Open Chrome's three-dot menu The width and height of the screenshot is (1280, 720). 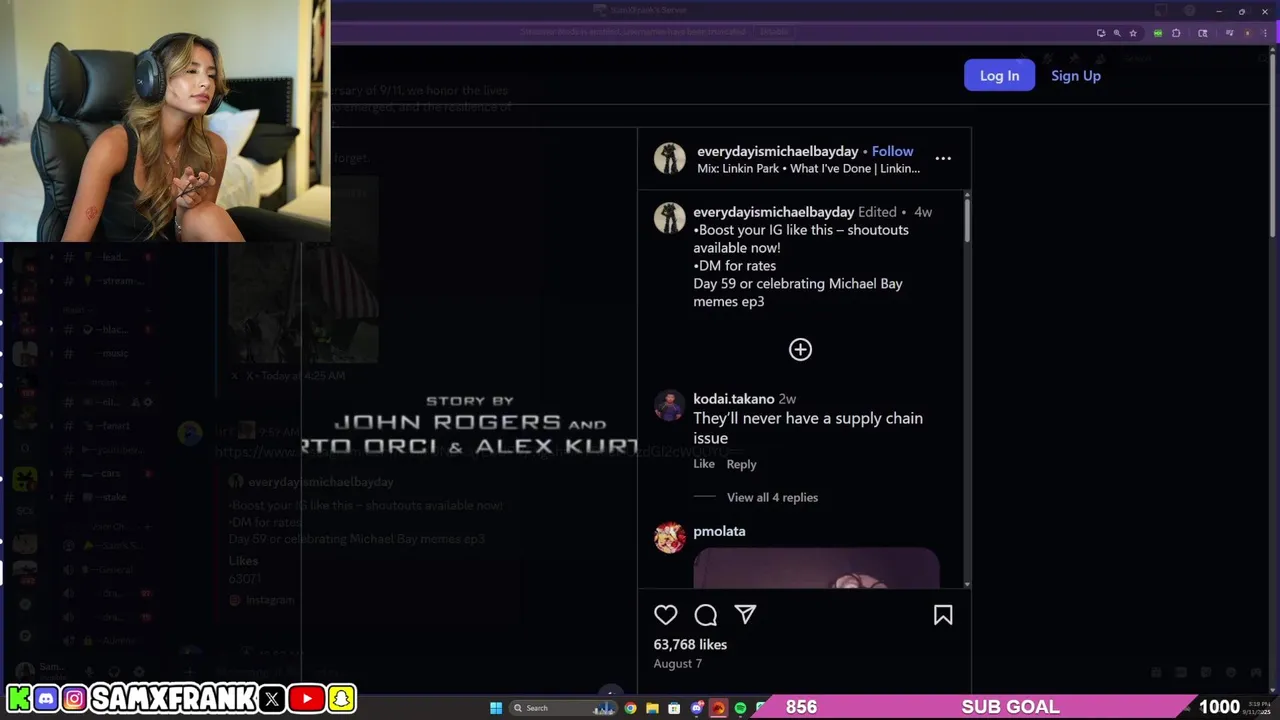pos(1264,33)
